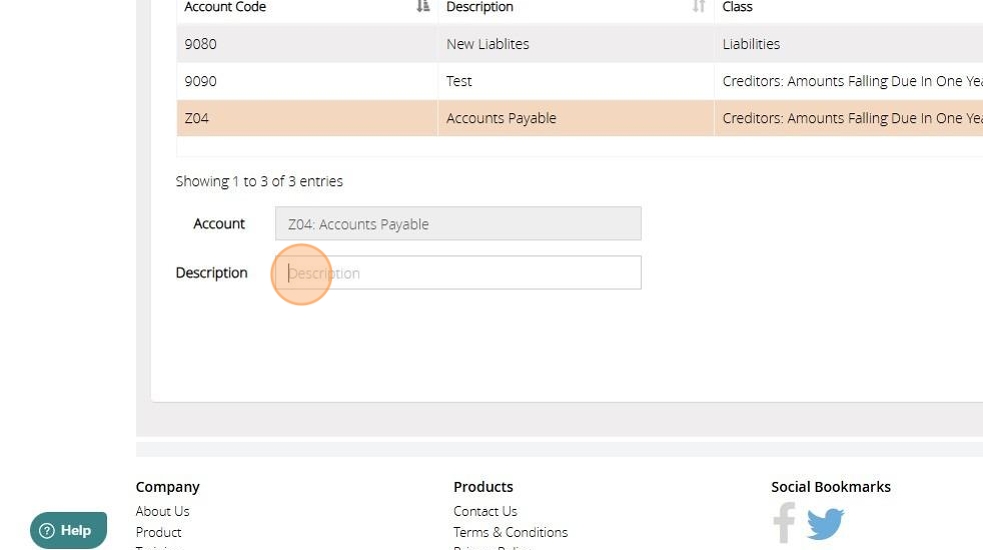
Task: Open the Facebook social bookmark icon
Action: tap(785, 523)
